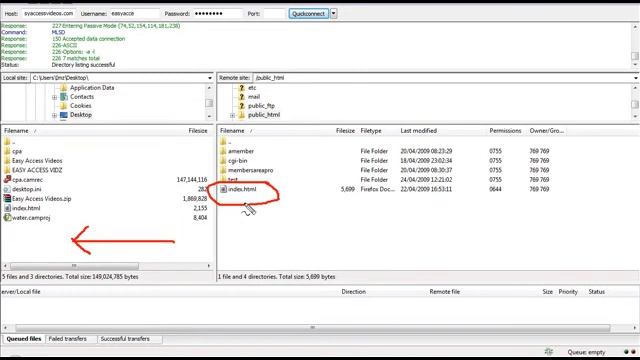Click remote amember date '20/04/2009 08:23:29'
The image size is (640, 360).
426,151
